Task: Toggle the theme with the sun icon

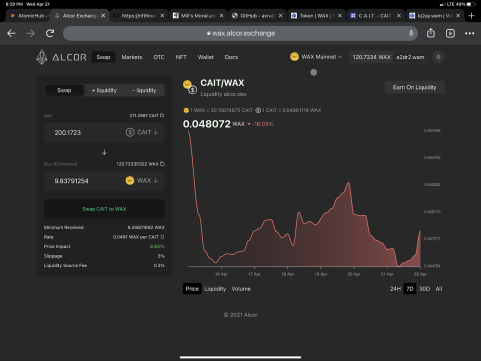Action: click(x=438, y=57)
